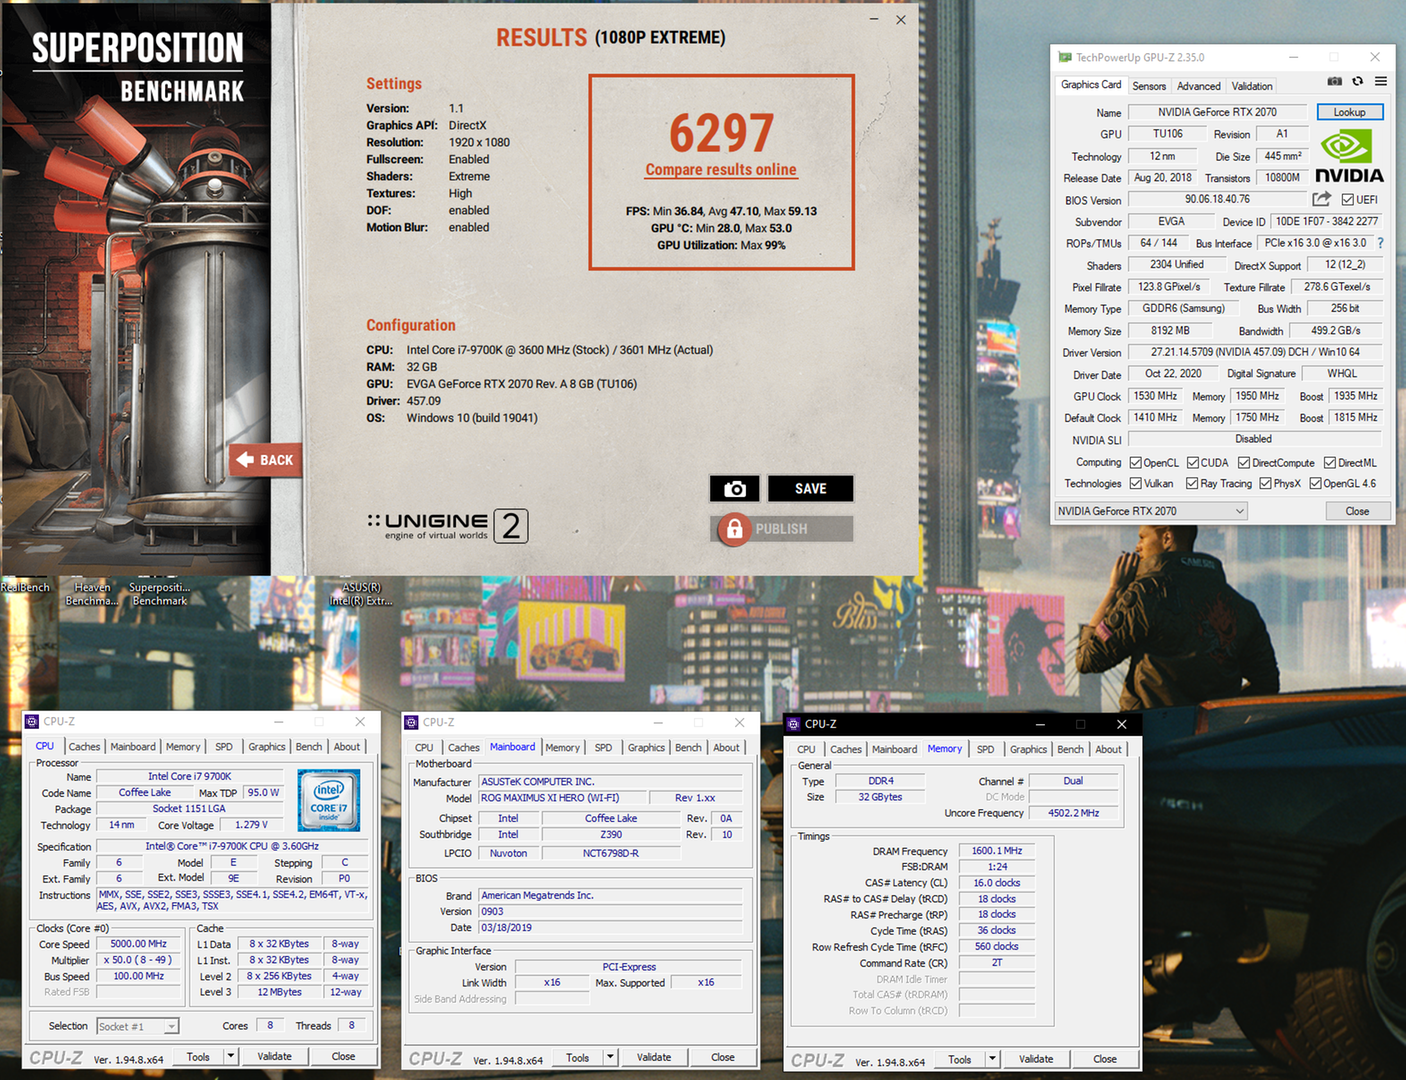This screenshot has width=1406, height=1080.
Task: Click the PUBLISH button
Action: pos(782,529)
